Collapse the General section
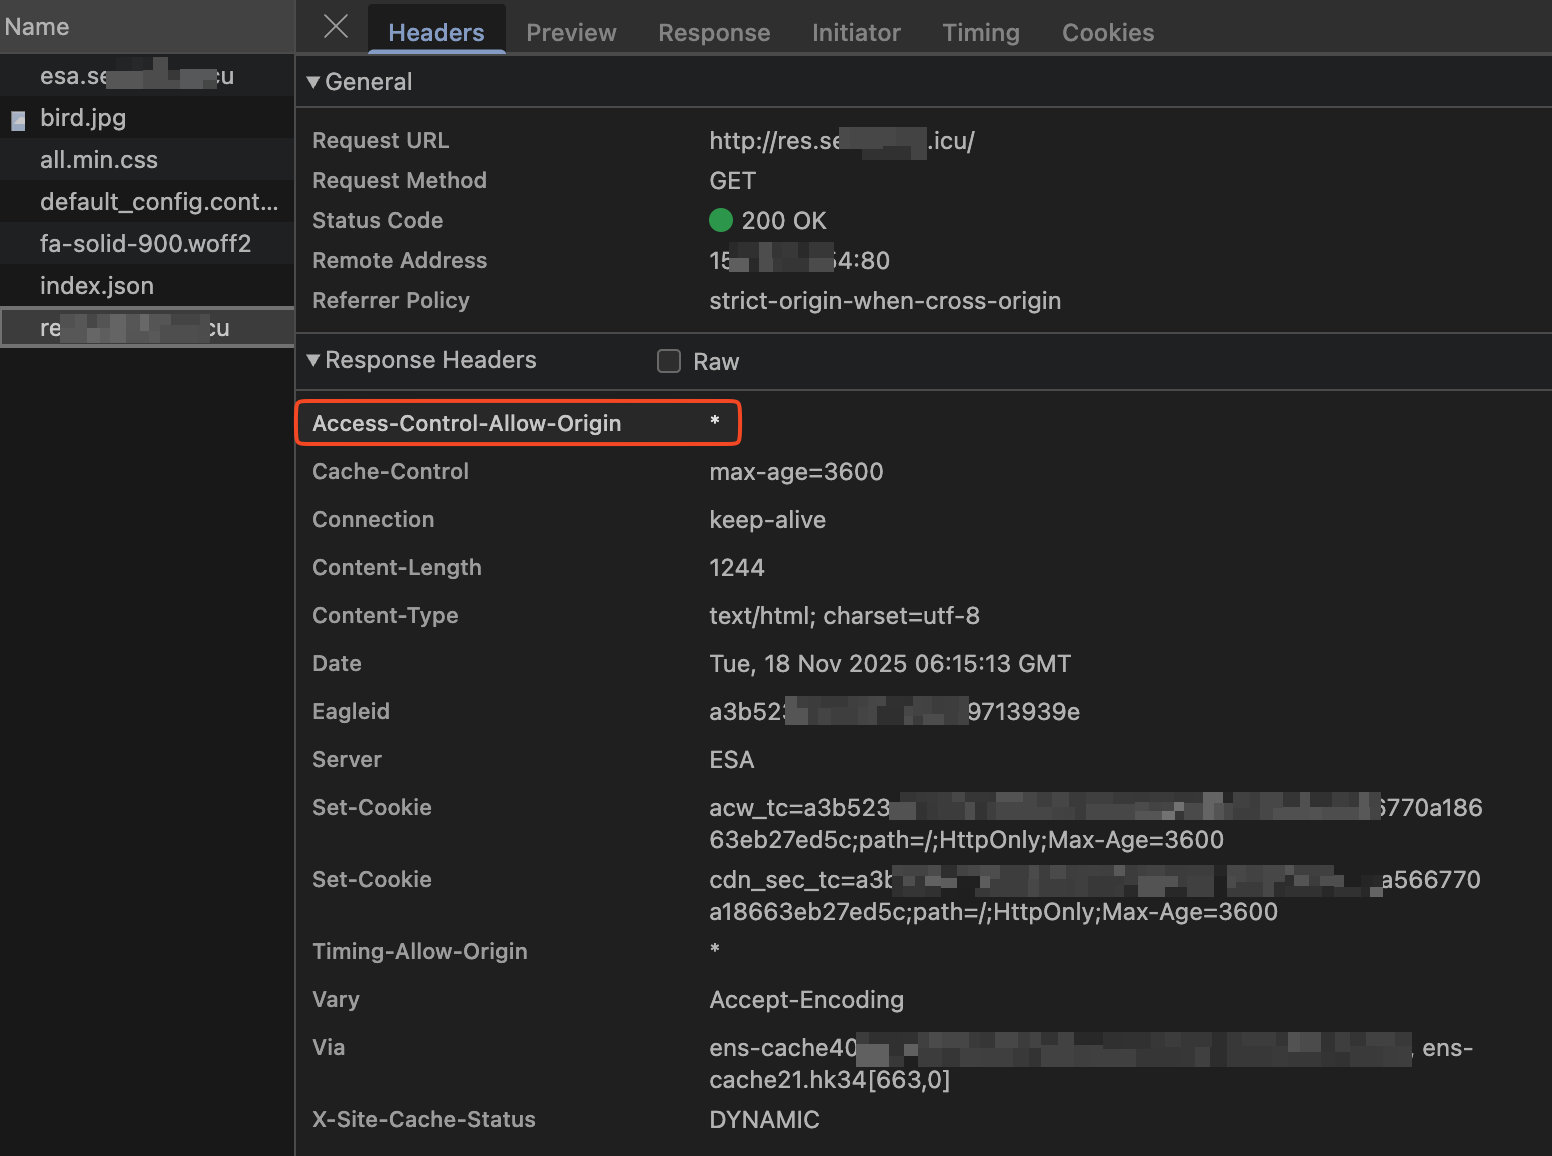Screen dimensions: 1552x1156 tap(314, 82)
